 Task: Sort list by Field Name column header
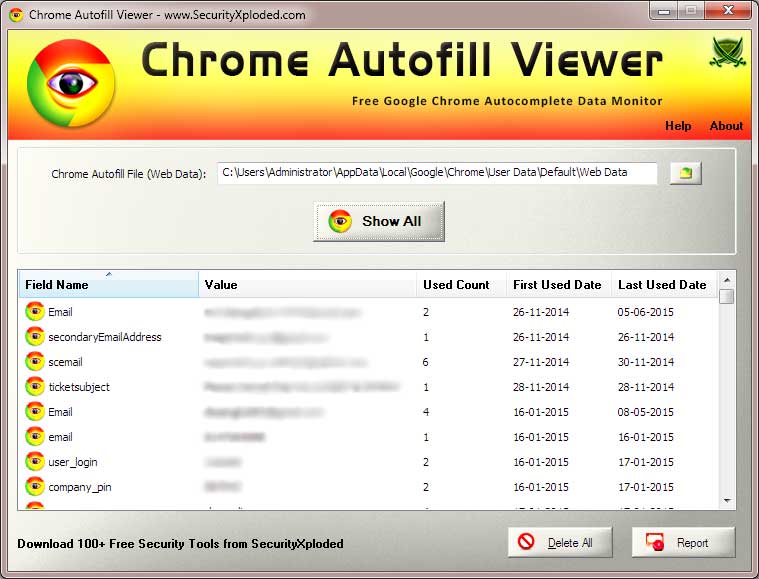click(x=108, y=285)
